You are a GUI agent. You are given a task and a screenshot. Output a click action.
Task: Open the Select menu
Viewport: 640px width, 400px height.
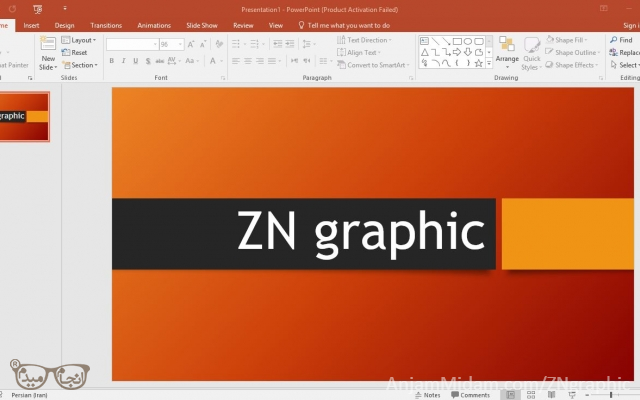(x=624, y=65)
